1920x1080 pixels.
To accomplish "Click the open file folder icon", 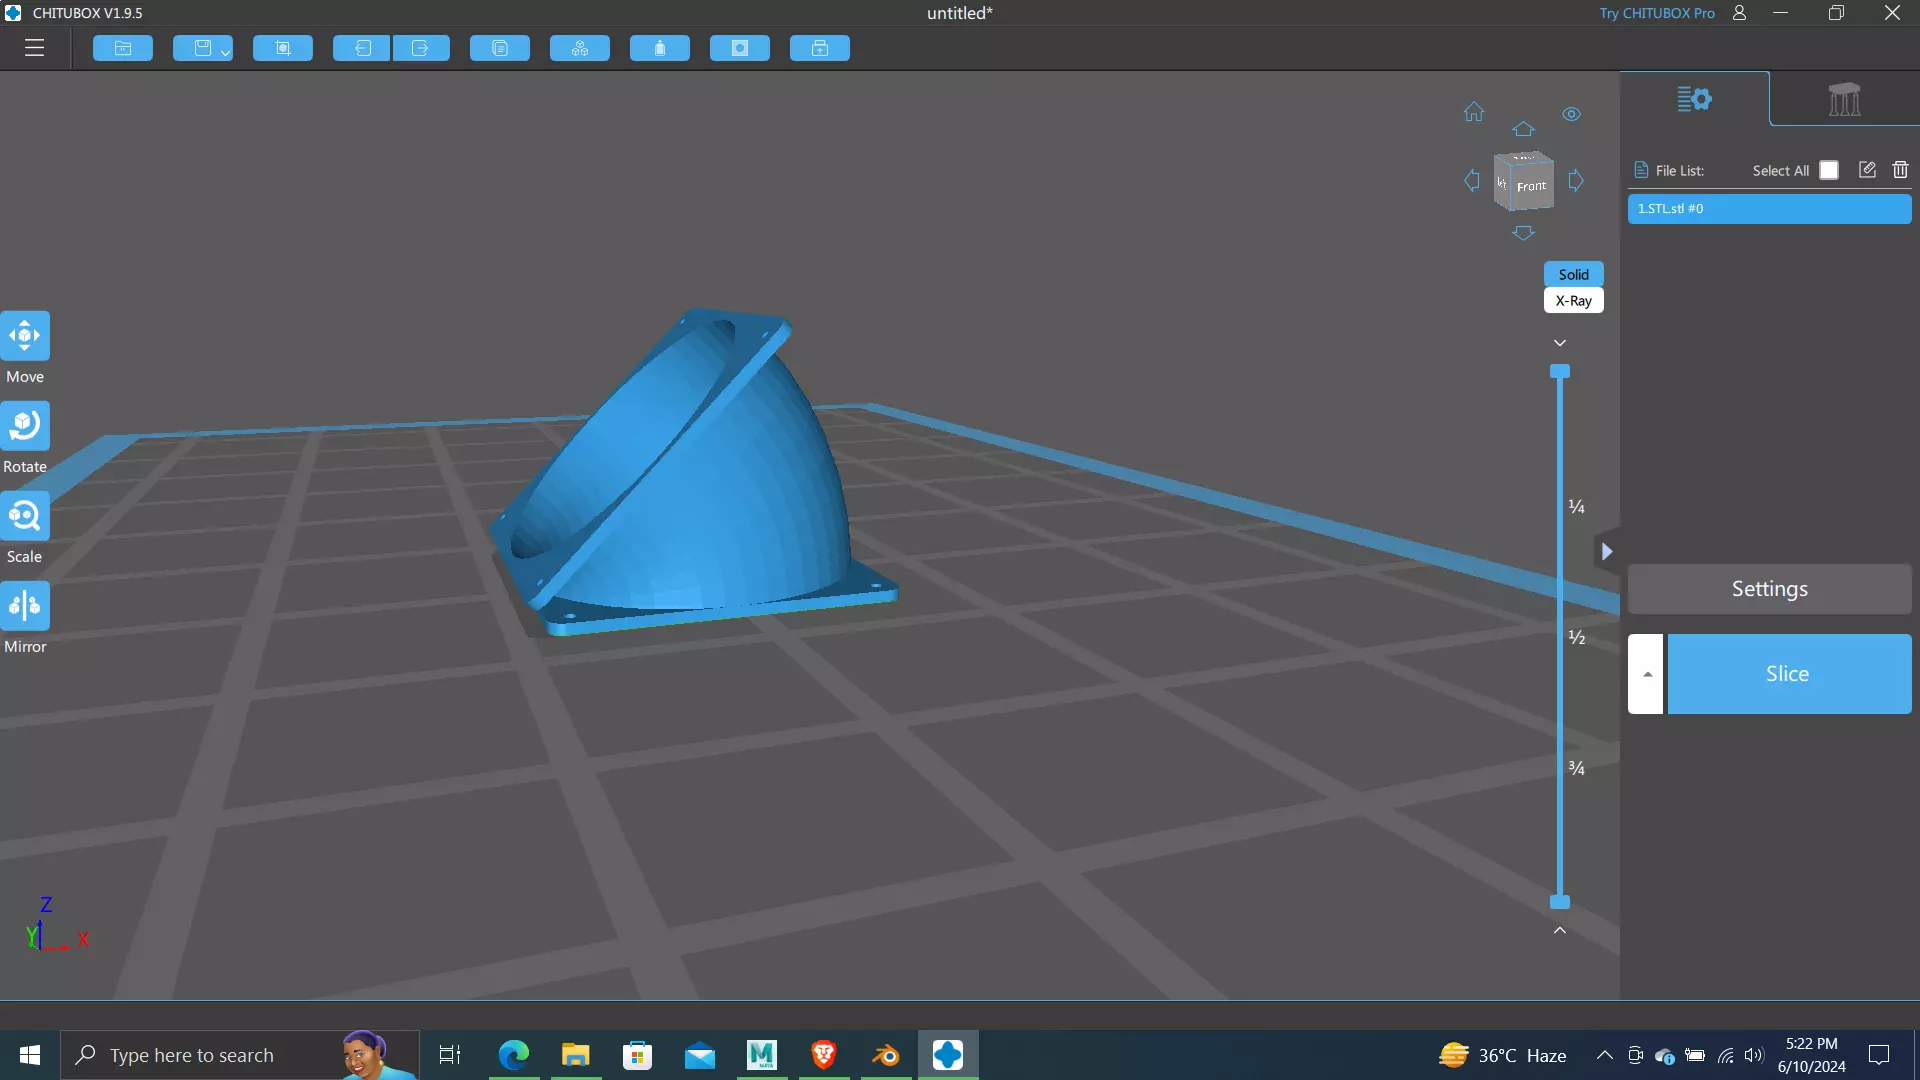I will point(123,48).
